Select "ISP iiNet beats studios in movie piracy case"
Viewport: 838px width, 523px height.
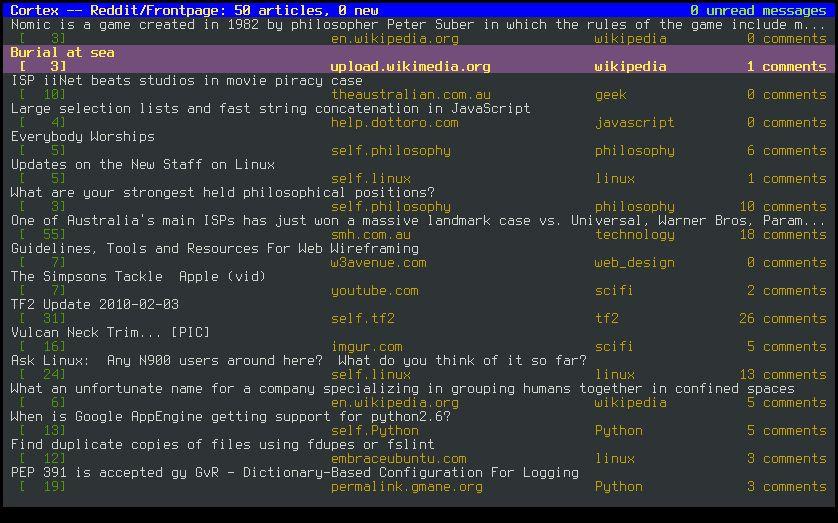coord(187,81)
